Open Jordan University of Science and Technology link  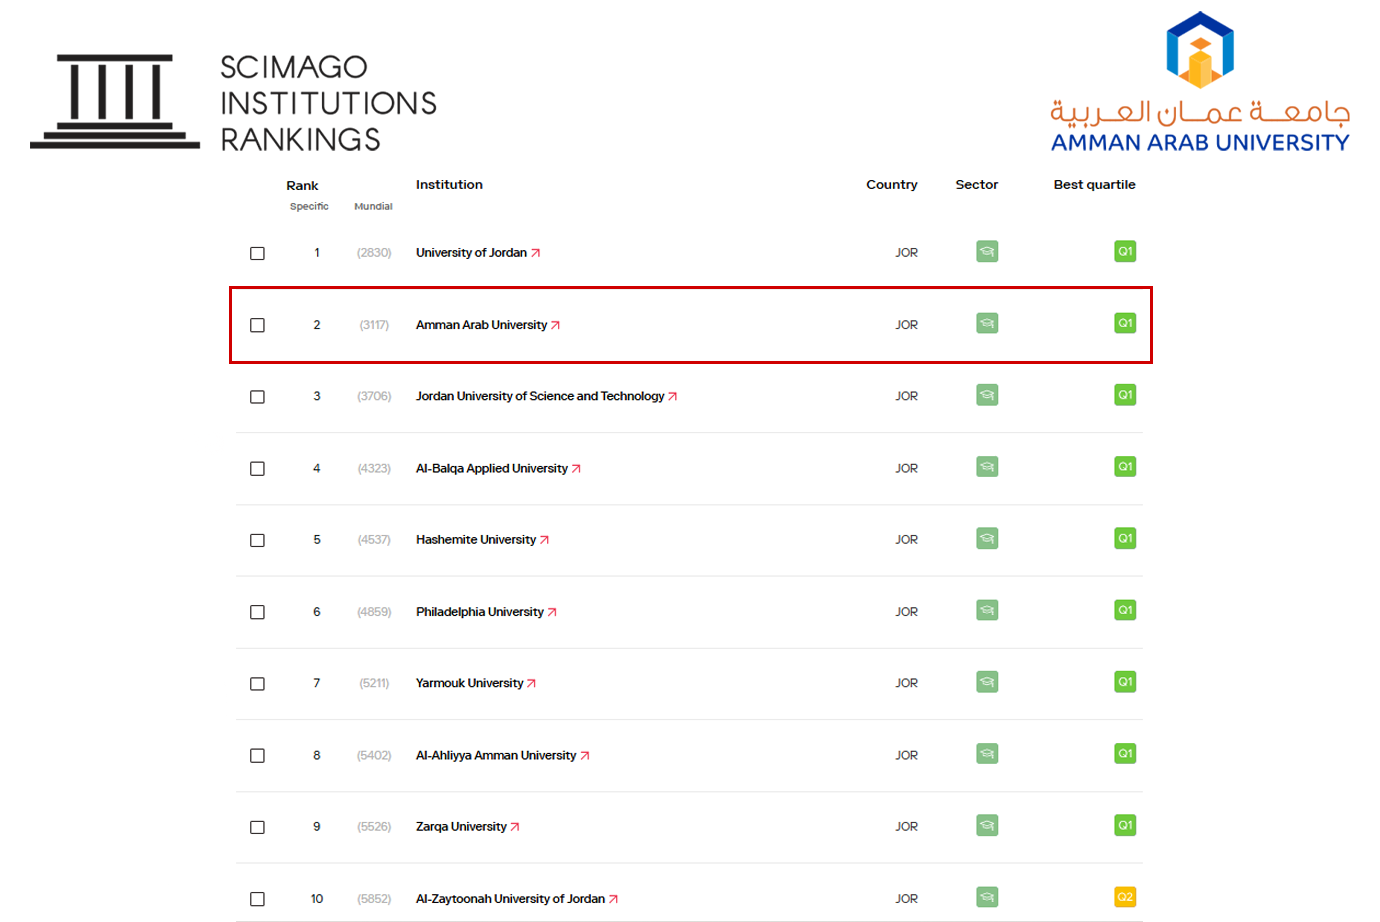(547, 397)
